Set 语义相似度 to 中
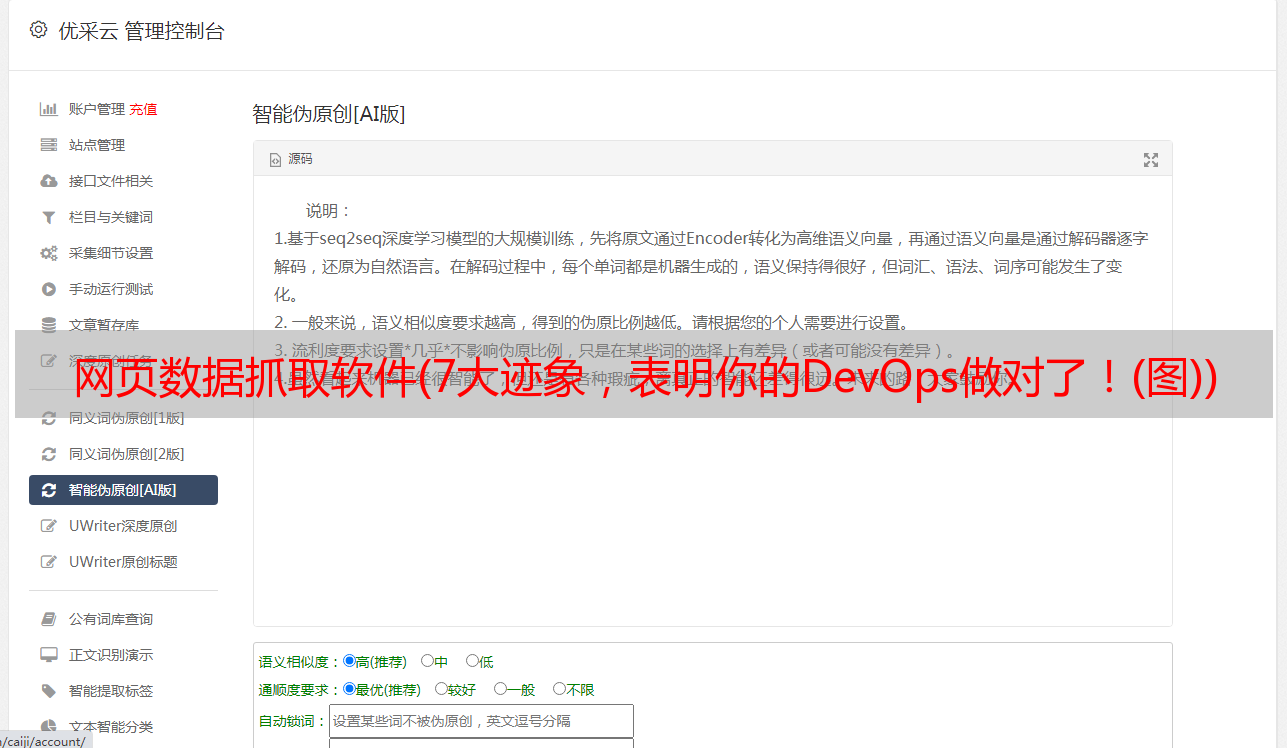 coord(427,661)
